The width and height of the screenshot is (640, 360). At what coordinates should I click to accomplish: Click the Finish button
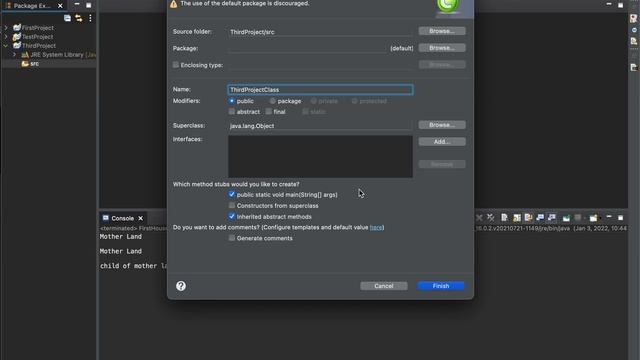coord(441,286)
